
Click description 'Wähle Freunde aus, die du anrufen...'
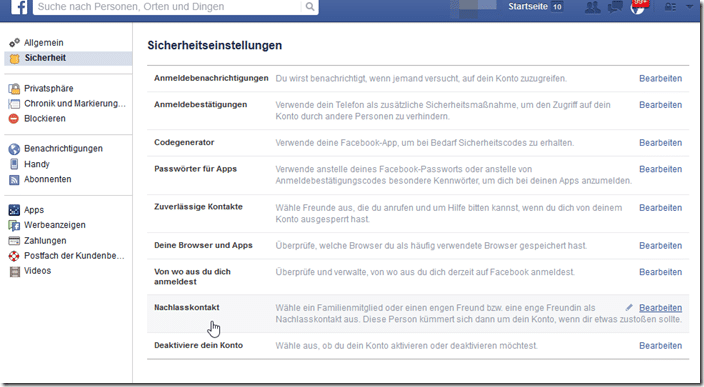pos(449,213)
